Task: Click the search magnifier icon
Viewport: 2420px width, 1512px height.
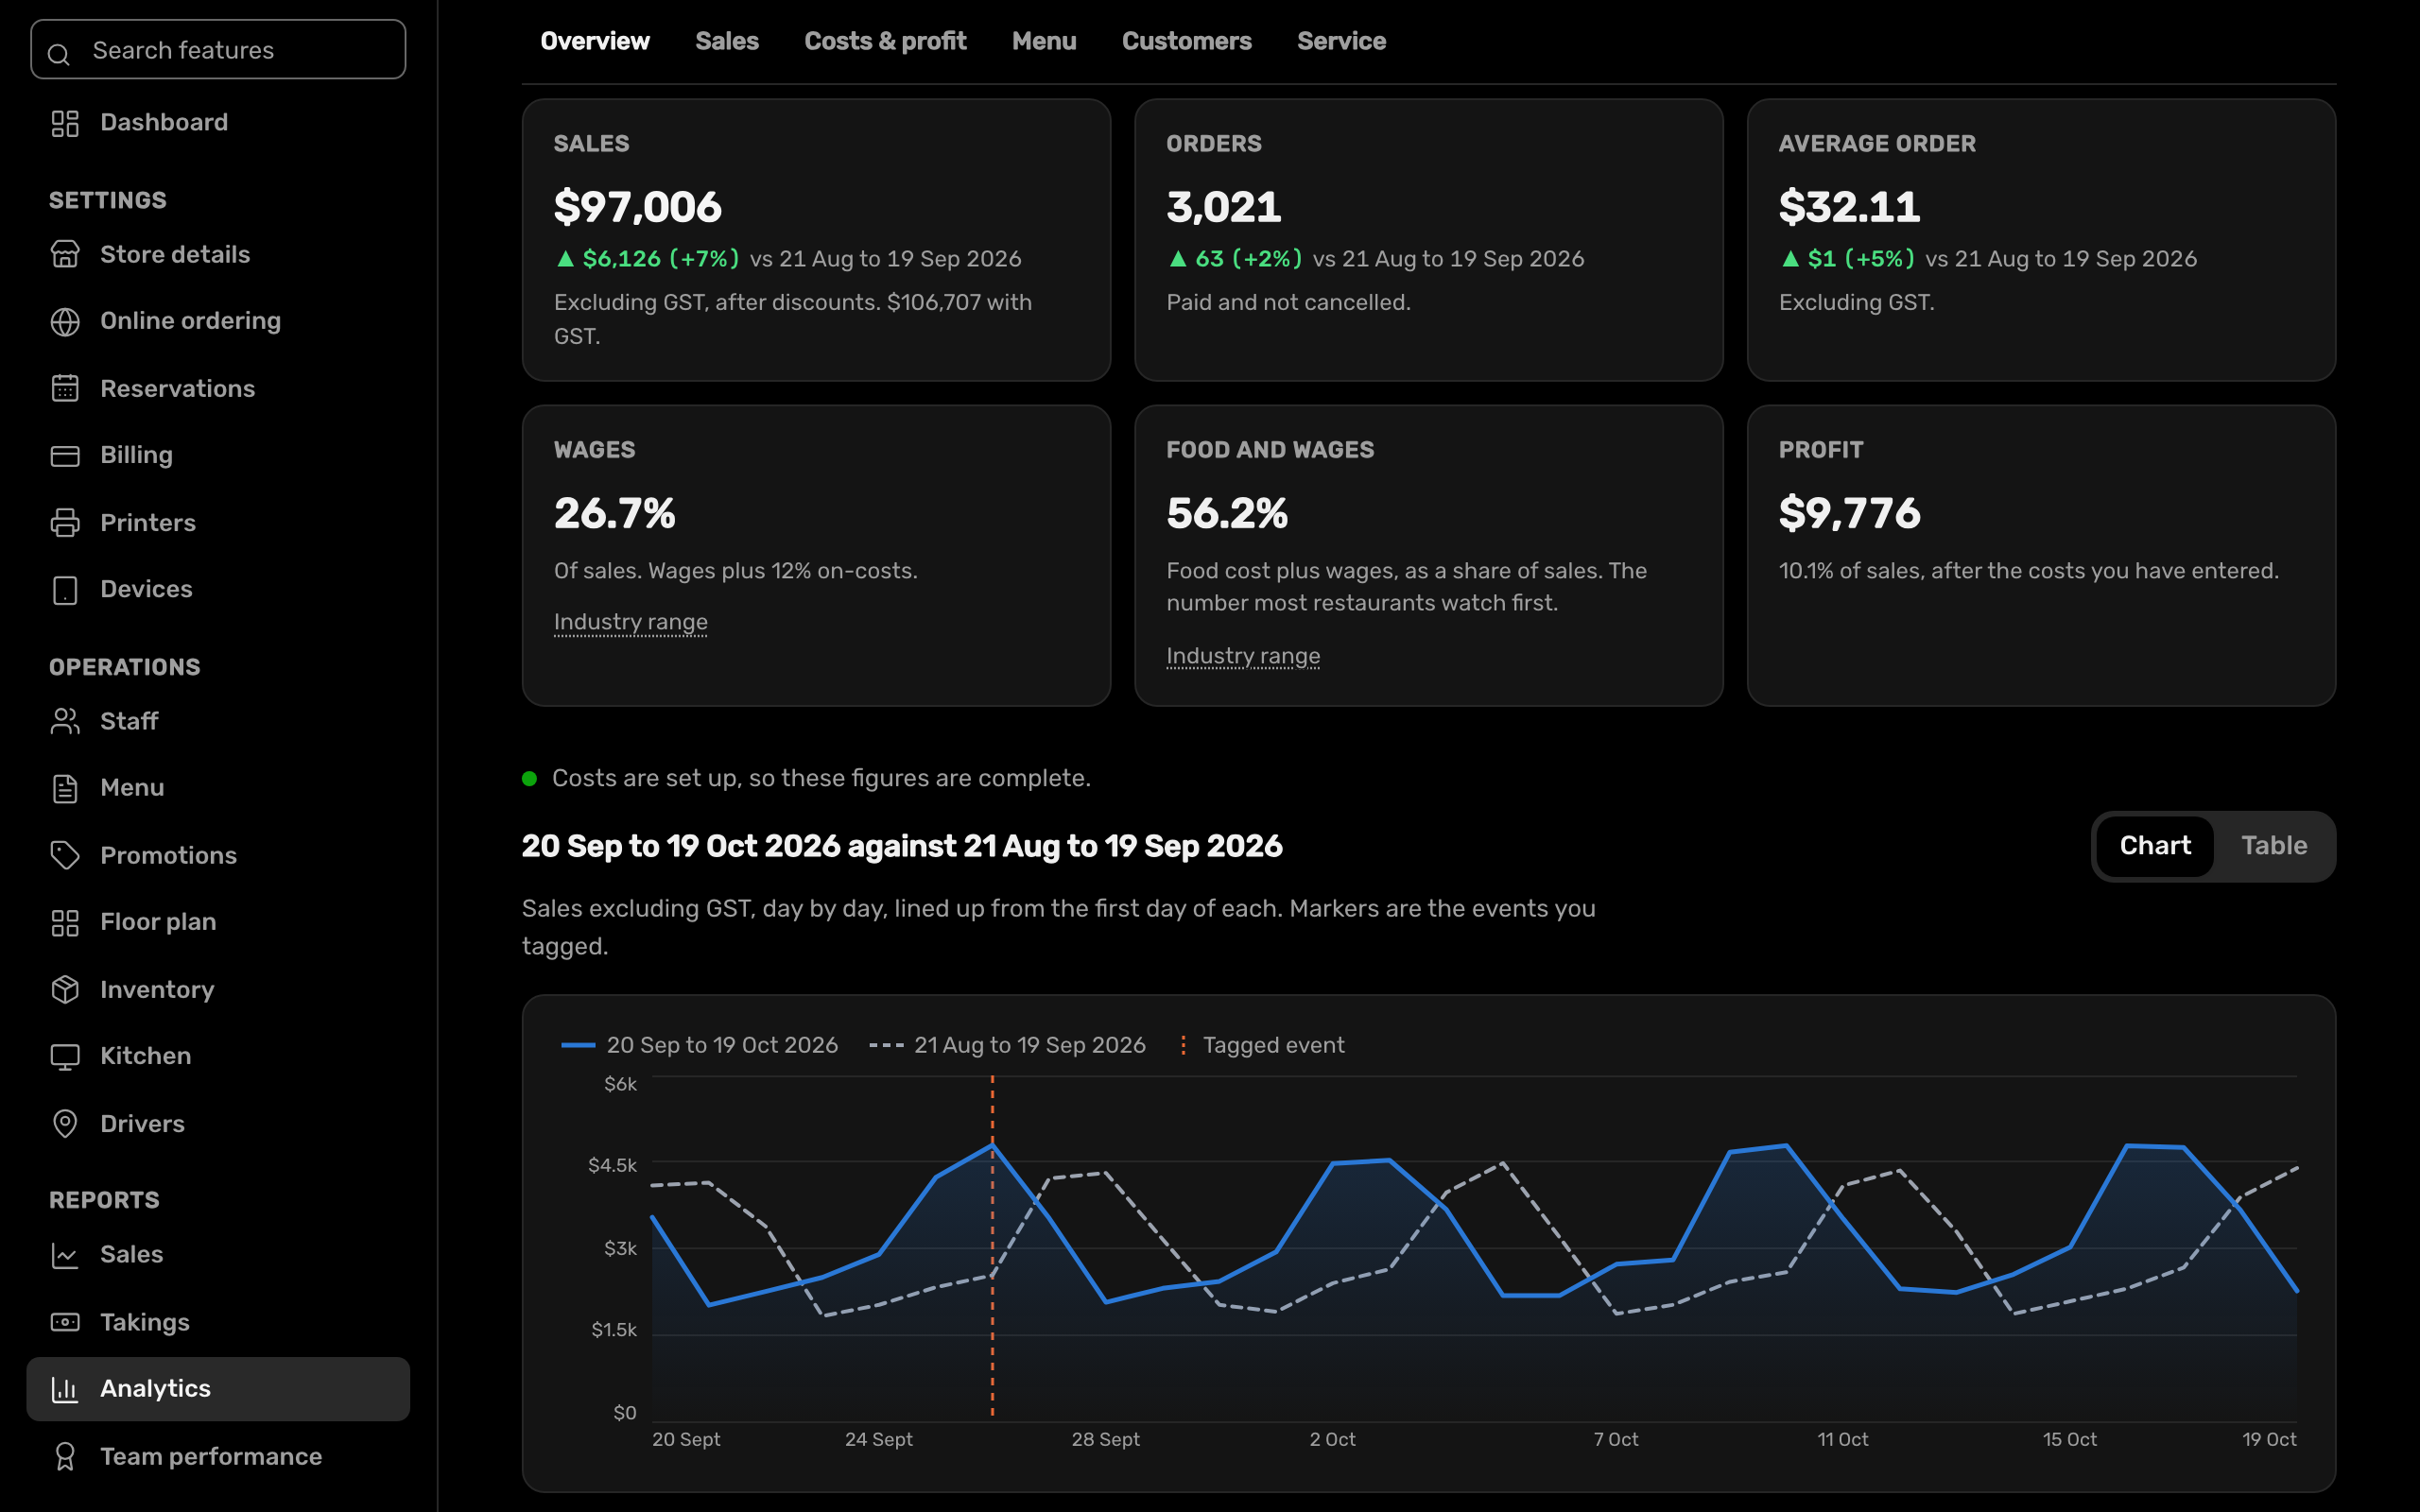Action: pos(59,54)
